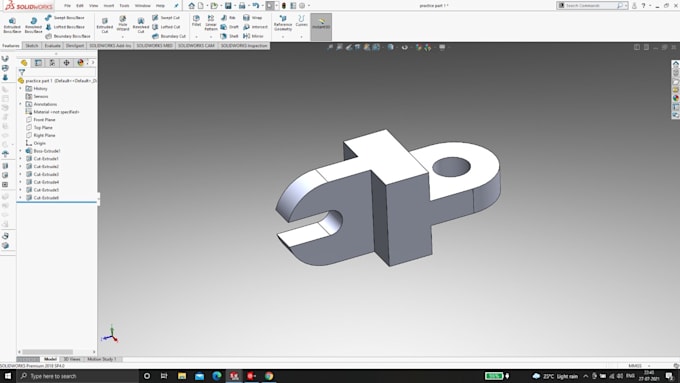
Task: Choose the Swept Boss/Base tool
Action: coord(65,18)
